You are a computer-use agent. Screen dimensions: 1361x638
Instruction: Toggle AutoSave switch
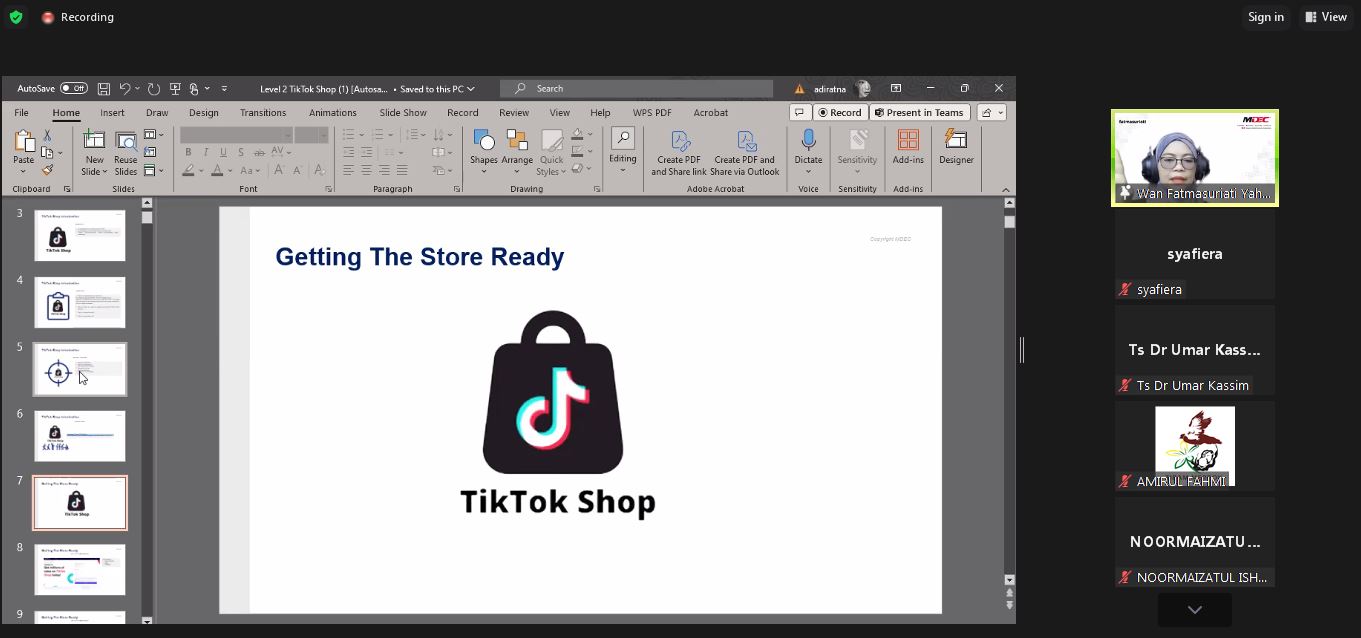[74, 89]
